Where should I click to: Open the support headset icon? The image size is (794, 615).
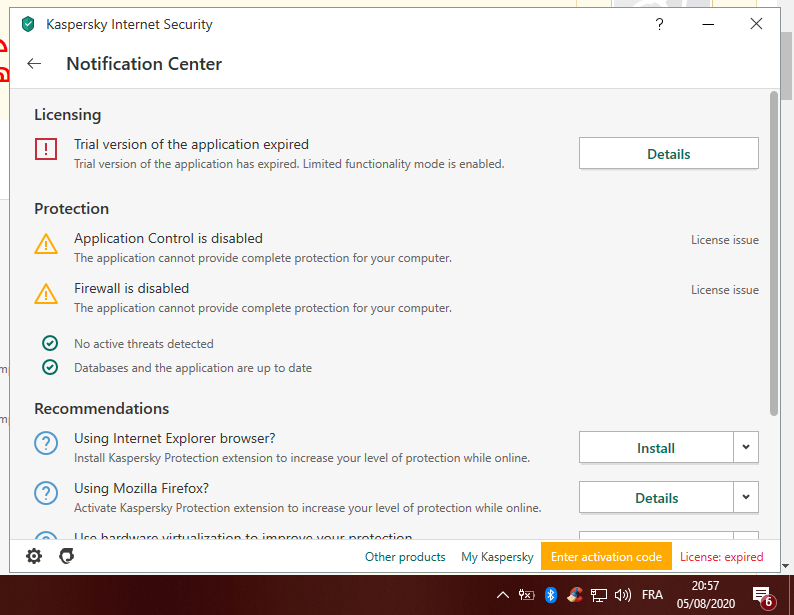click(x=66, y=556)
